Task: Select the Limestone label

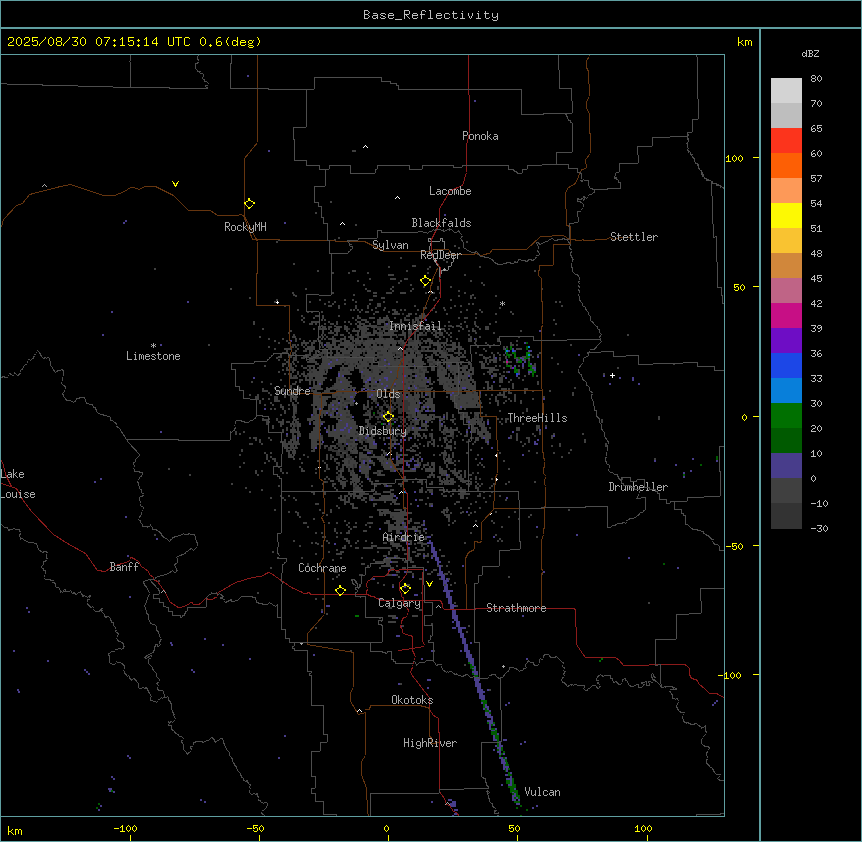Action: point(153,356)
